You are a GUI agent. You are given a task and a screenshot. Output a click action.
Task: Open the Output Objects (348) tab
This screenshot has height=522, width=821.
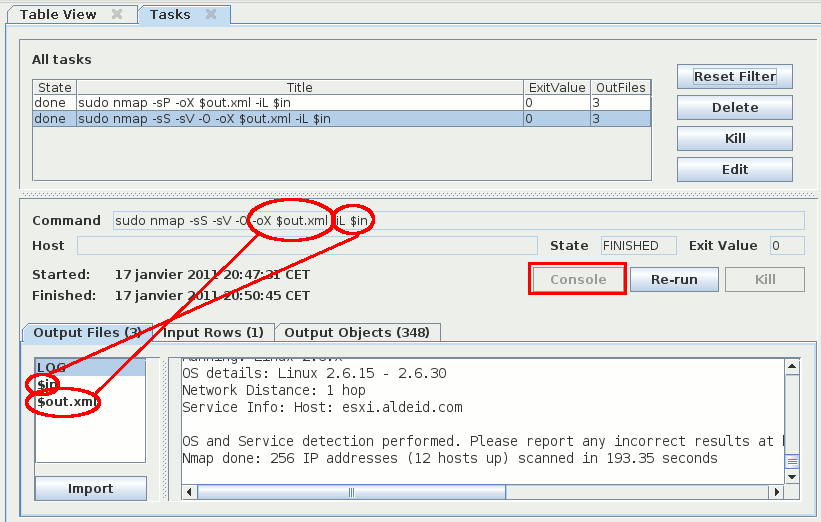(x=358, y=332)
